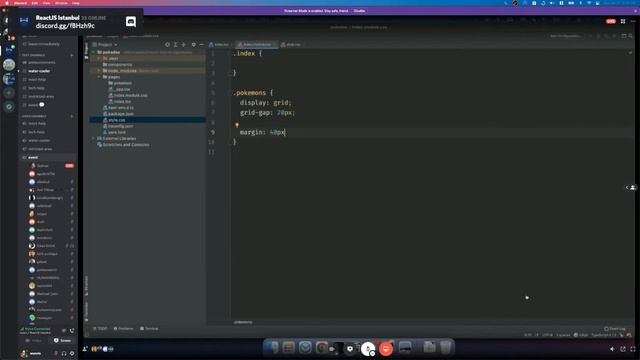Open the Problems tool window tab
This screenshot has width=640, height=360.
pyautogui.click(x=124, y=329)
